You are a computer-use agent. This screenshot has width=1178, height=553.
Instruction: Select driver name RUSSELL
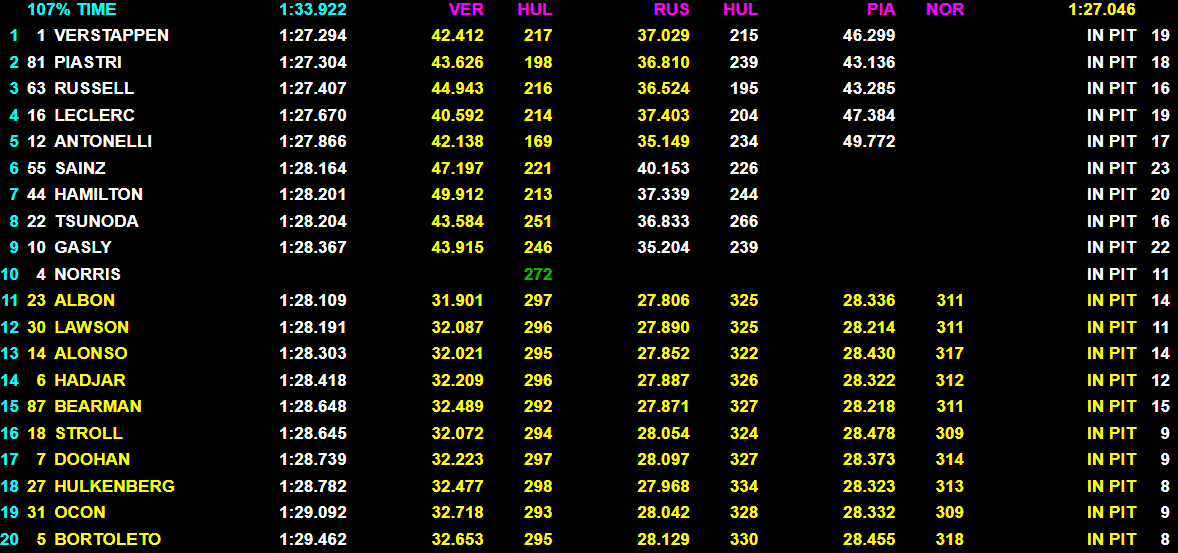point(94,88)
